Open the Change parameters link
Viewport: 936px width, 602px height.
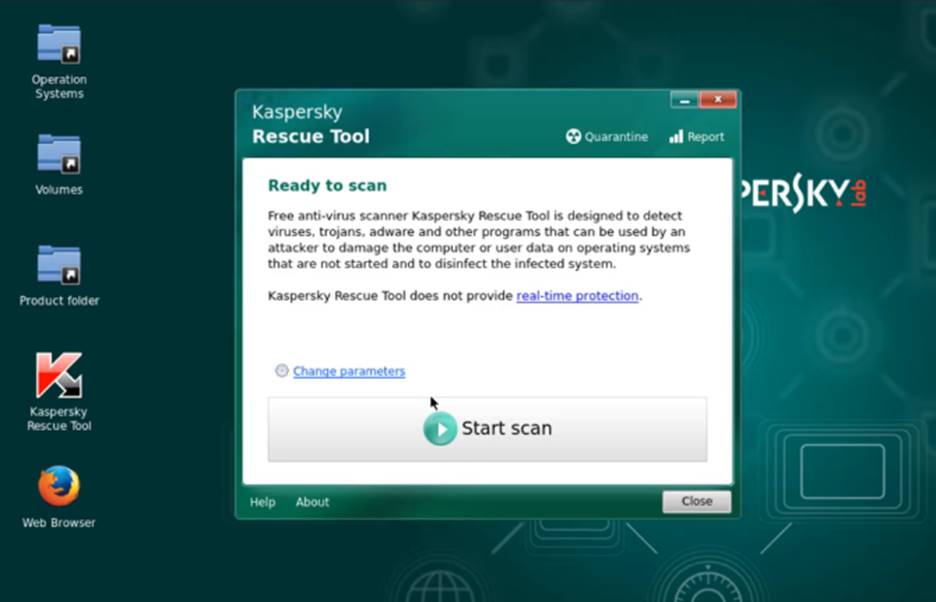point(349,371)
